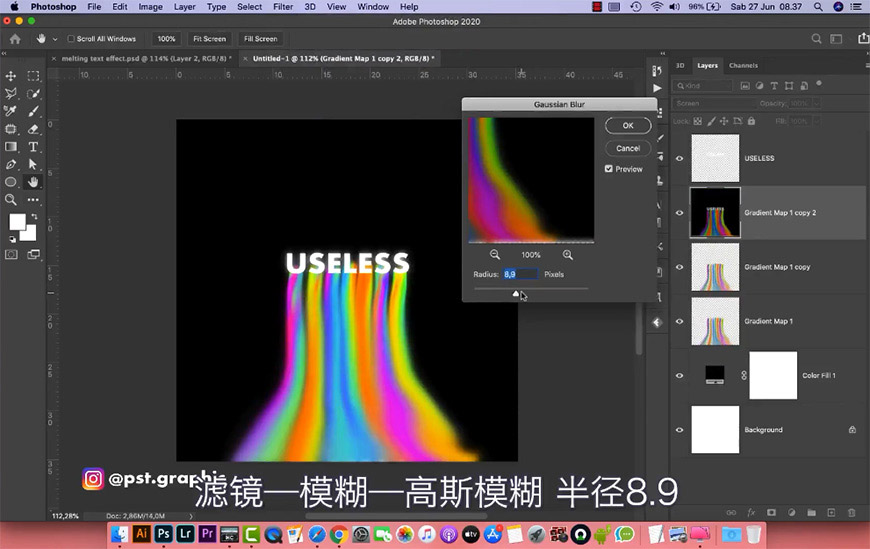Viewport: 870px width, 549px height.
Task: Select the Rectangular Marquee tool
Action: (33, 76)
